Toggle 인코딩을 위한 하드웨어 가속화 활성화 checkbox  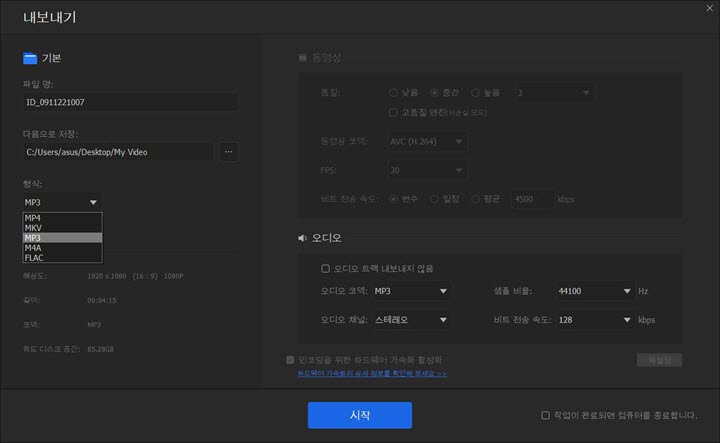[x=290, y=360]
